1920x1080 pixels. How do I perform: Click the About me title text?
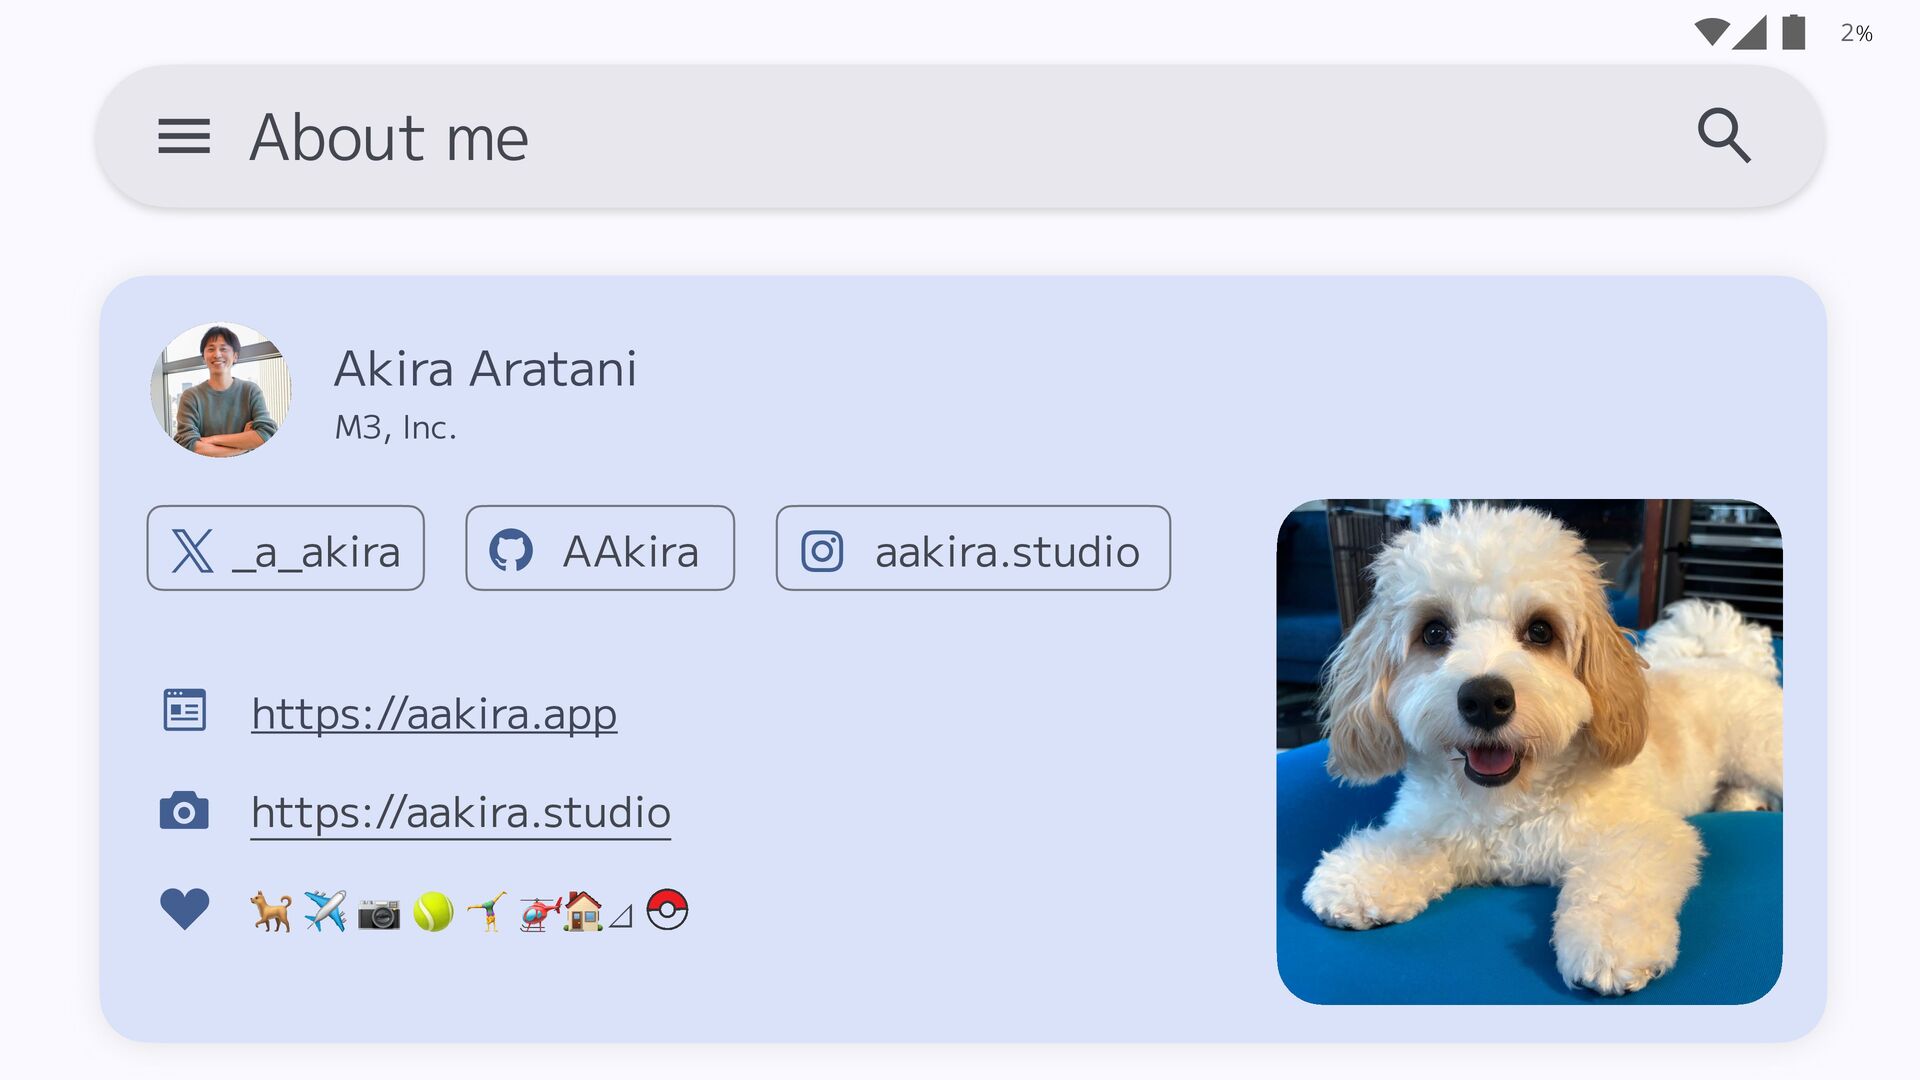(x=389, y=138)
